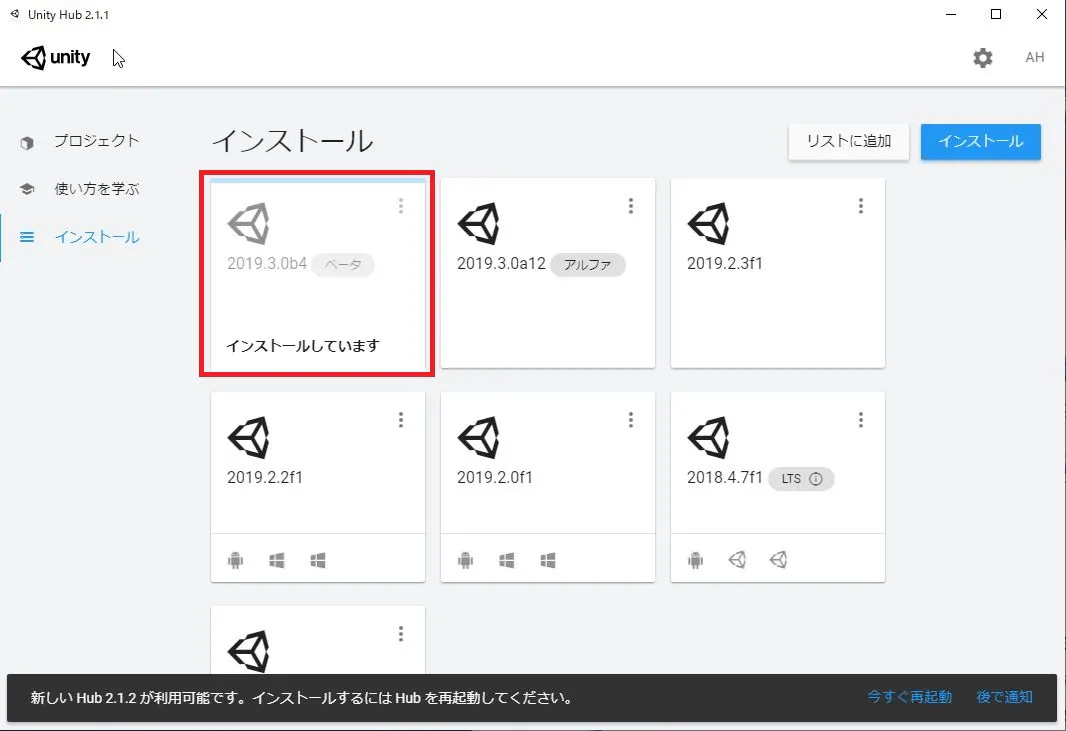Click the 後で通知 link

pos(1005,697)
